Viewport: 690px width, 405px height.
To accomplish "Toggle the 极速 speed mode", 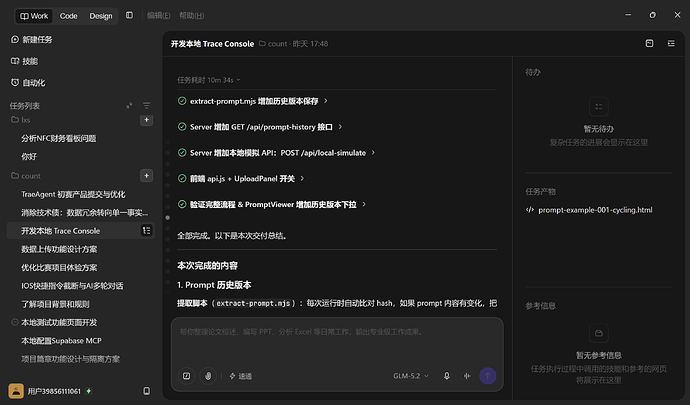I will 240,376.
